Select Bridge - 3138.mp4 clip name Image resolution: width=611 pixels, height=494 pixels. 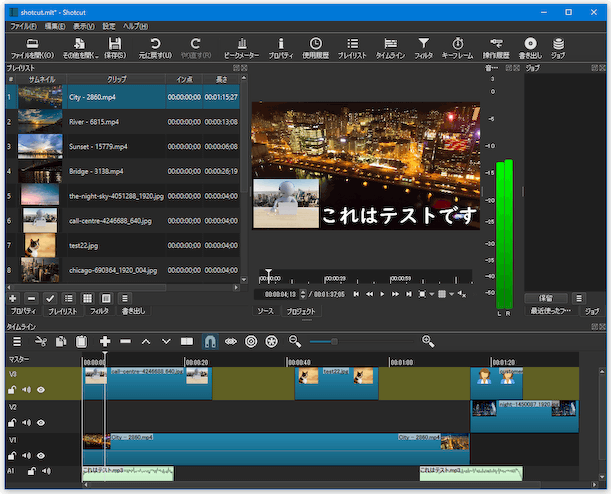coord(96,171)
